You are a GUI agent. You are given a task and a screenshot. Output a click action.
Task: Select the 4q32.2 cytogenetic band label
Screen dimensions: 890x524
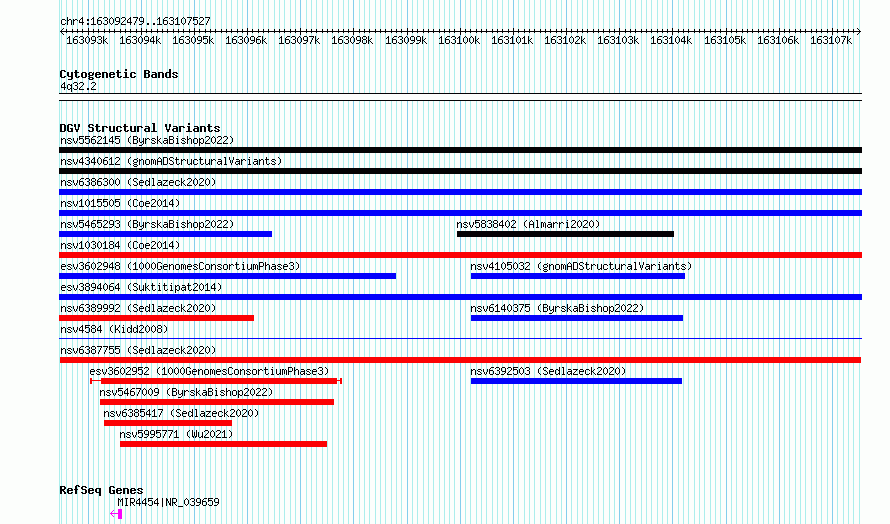(78, 86)
